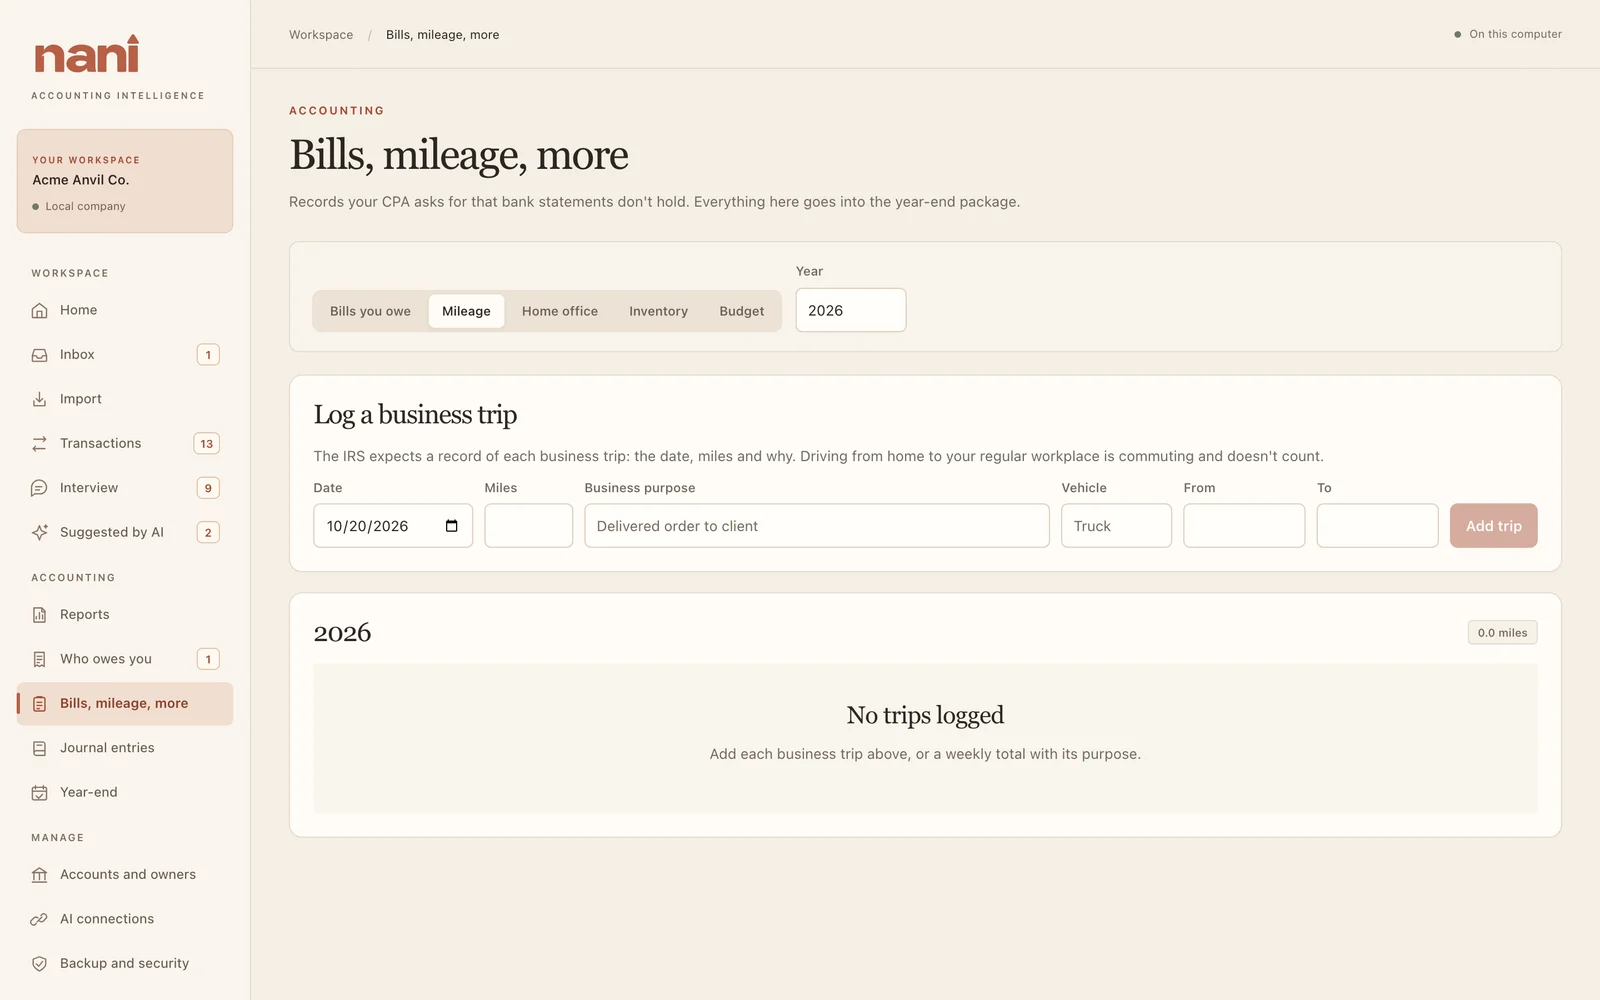Click Workspace breadcrumb link

point(321,35)
